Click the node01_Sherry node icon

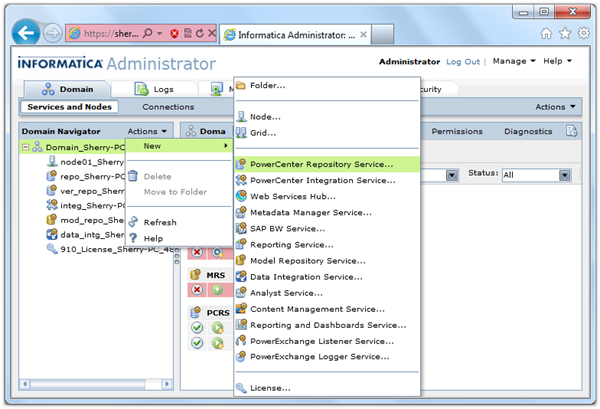(52, 161)
